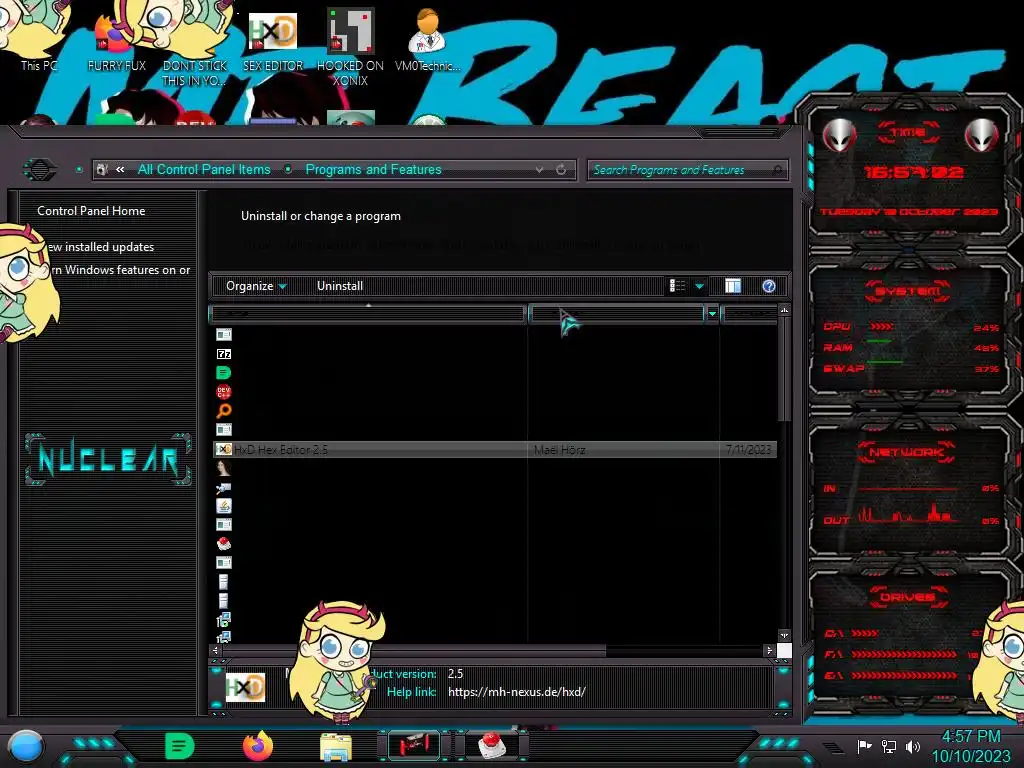Click the program list vertical scrollbar thumb
1024x768 pixels.
(x=784, y=369)
